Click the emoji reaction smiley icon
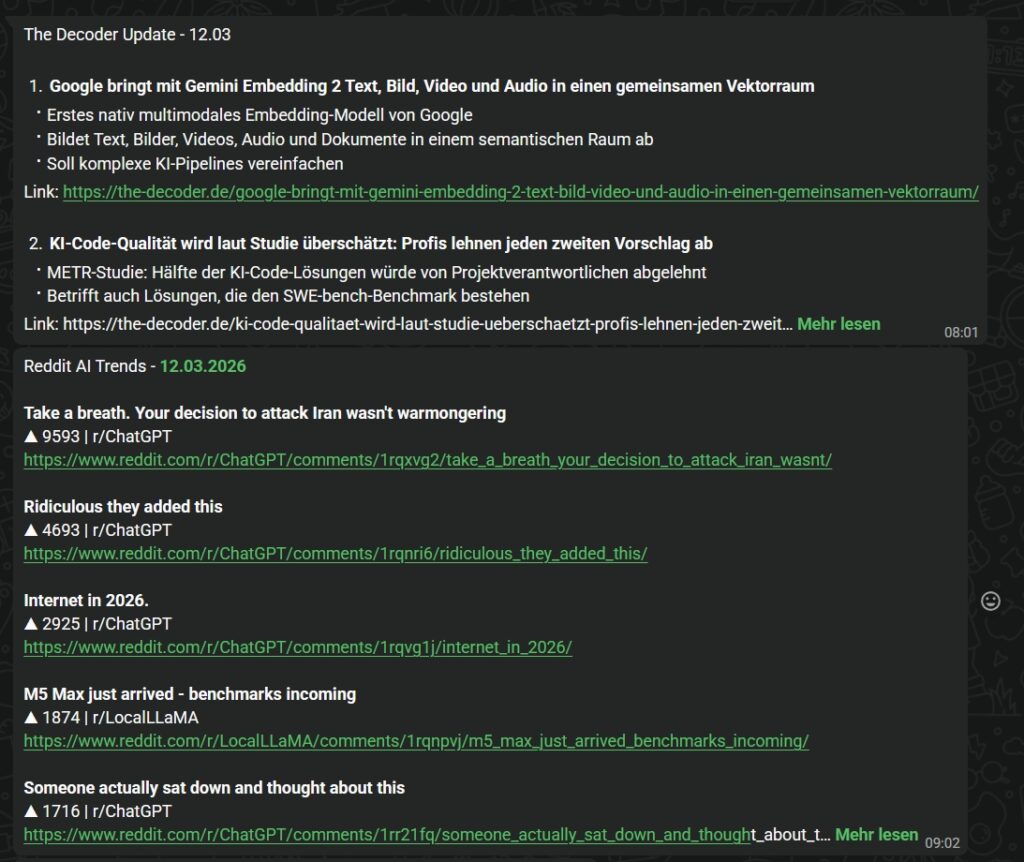Viewport: 1024px width, 862px height. (991, 600)
